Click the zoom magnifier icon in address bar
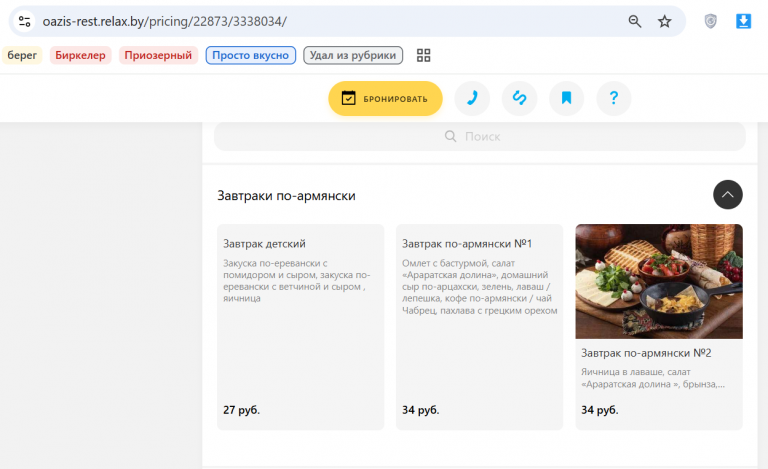This screenshot has height=469, width=768. tap(635, 22)
